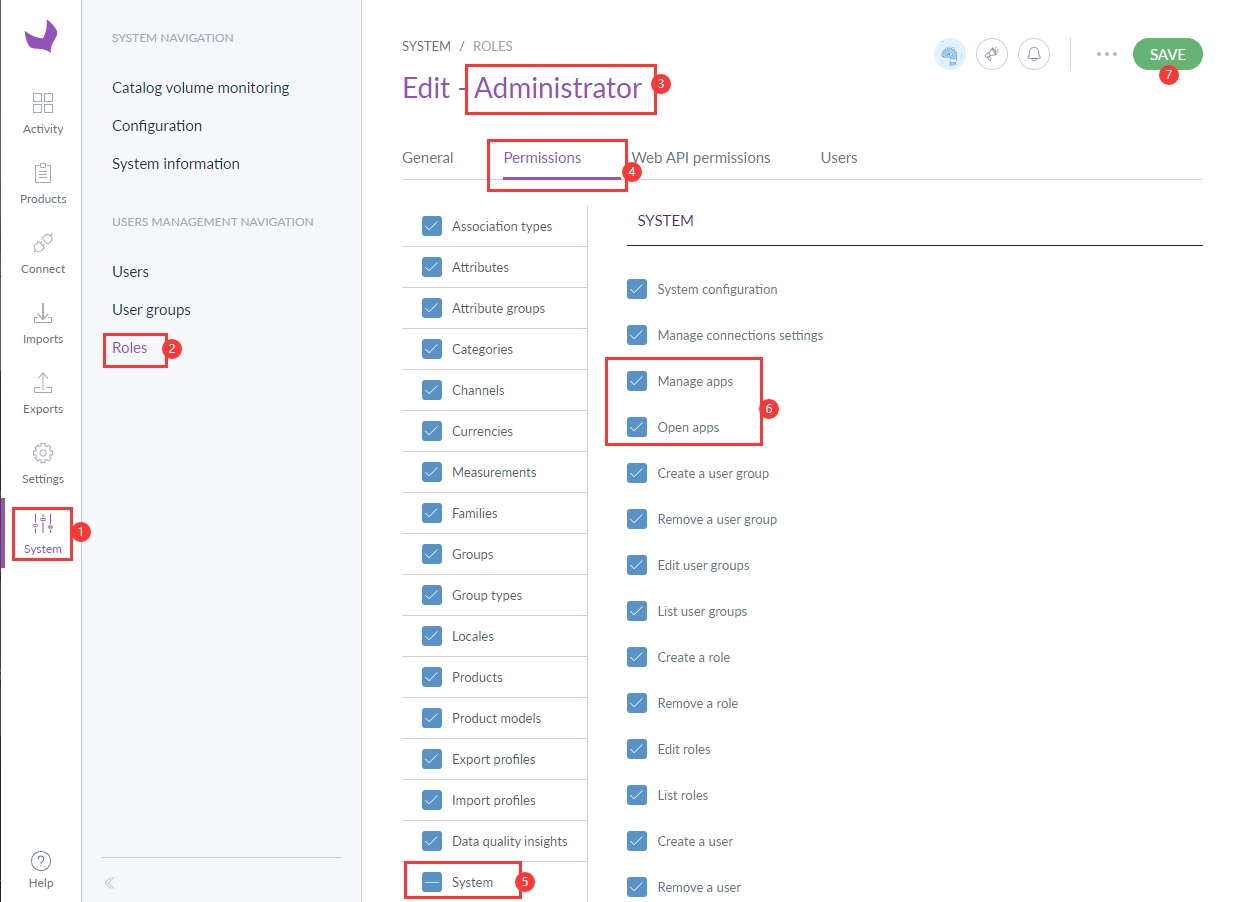The height and width of the screenshot is (902, 1241).
Task: Collapse the navigation panel with double chevron
Action: (x=110, y=883)
